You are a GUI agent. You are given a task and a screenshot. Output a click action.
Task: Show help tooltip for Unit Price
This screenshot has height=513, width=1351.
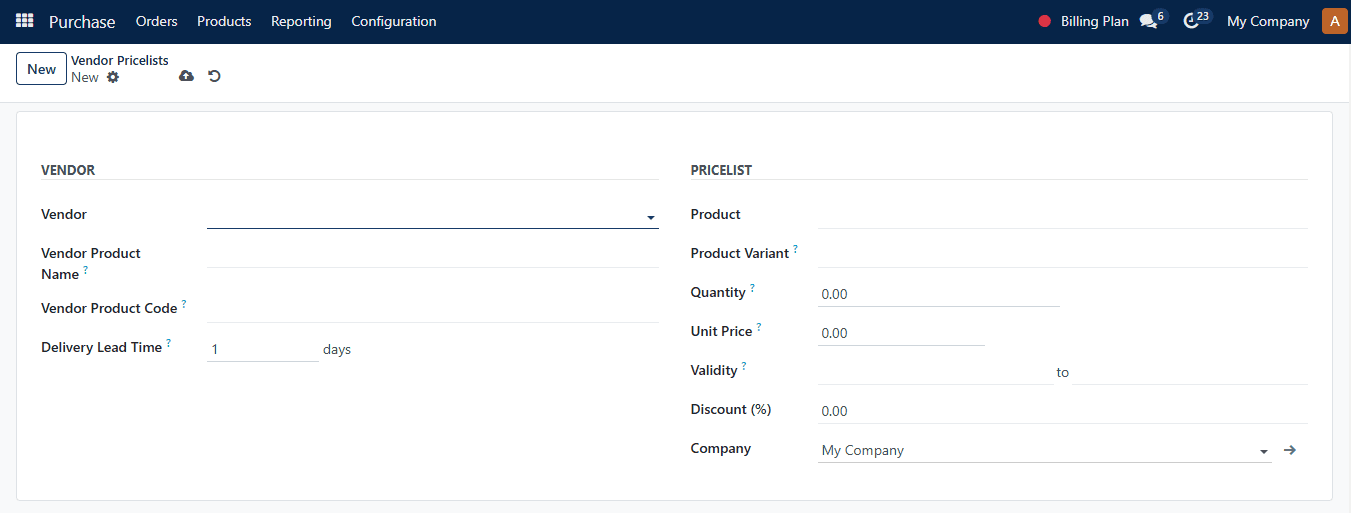tap(759, 326)
